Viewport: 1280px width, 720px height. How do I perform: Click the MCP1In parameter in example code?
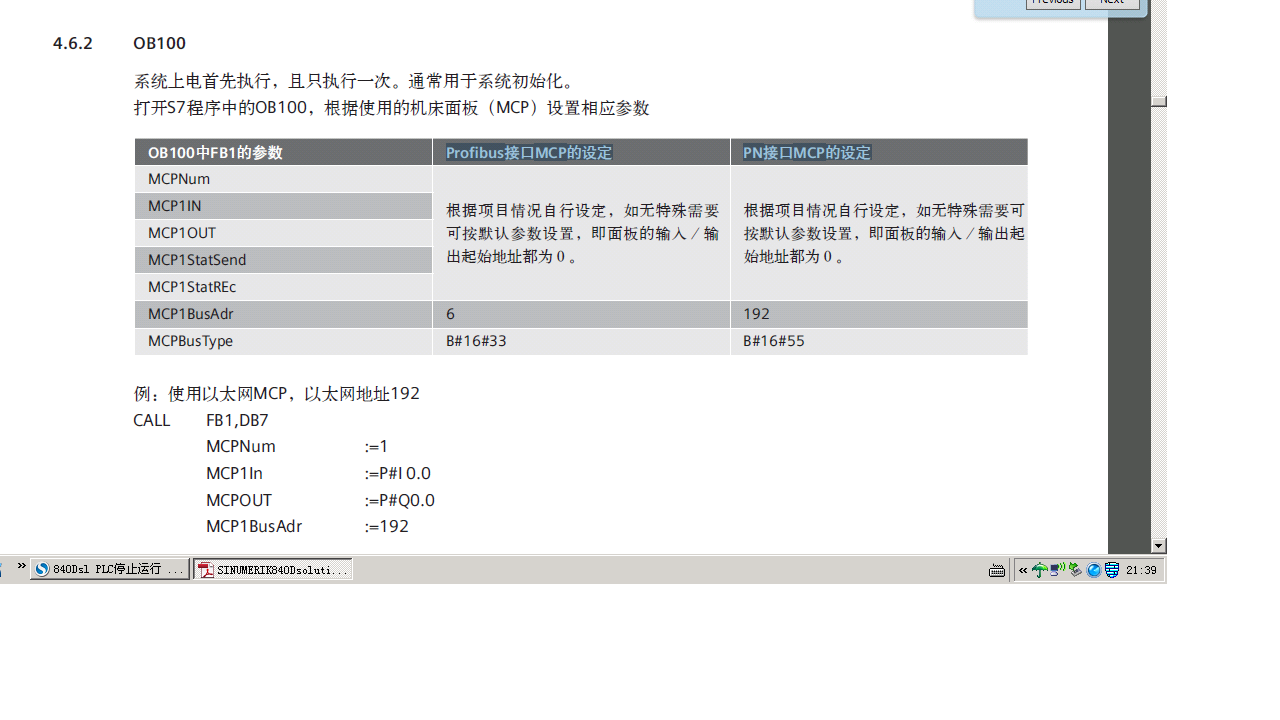(234, 473)
